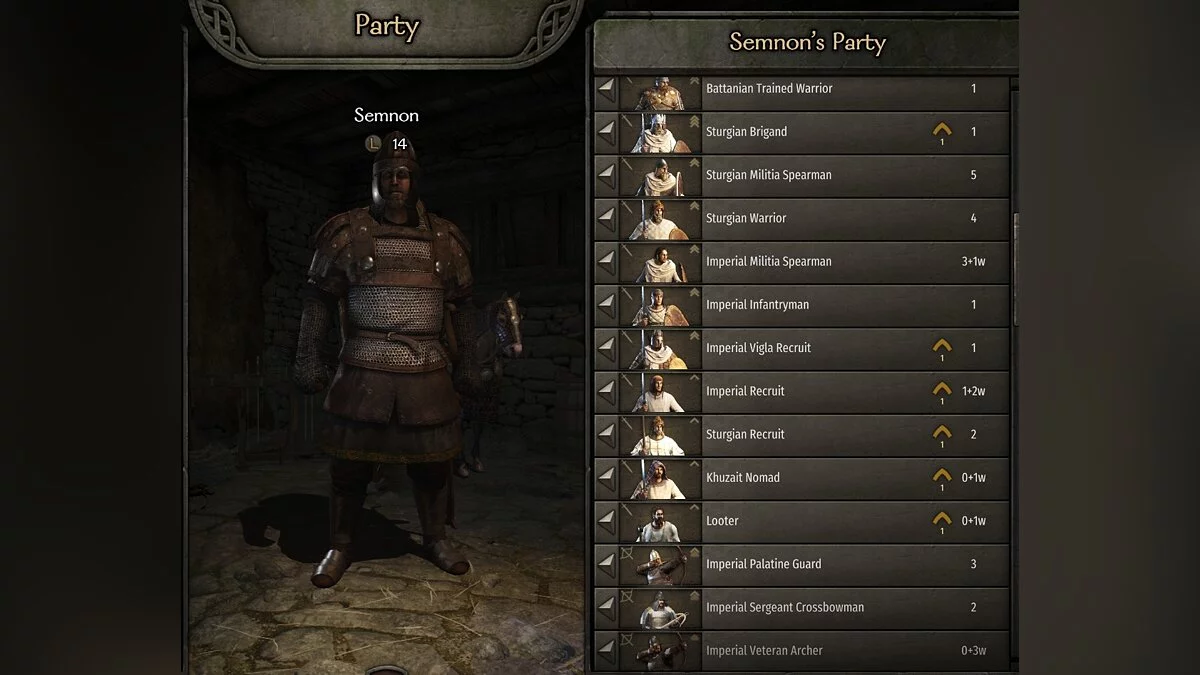Click transfer arrow beside Imperial Palatine Guard
This screenshot has width=1200, height=675.
[607, 564]
